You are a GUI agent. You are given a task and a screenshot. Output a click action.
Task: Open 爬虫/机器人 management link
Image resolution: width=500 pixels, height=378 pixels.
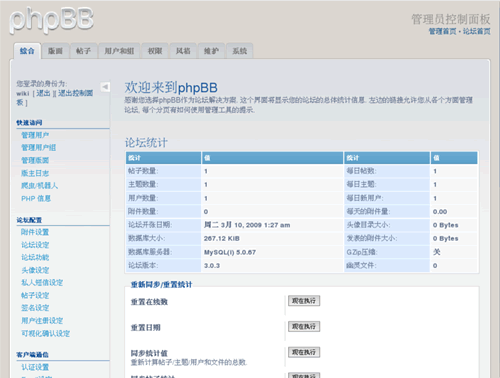click(39, 186)
